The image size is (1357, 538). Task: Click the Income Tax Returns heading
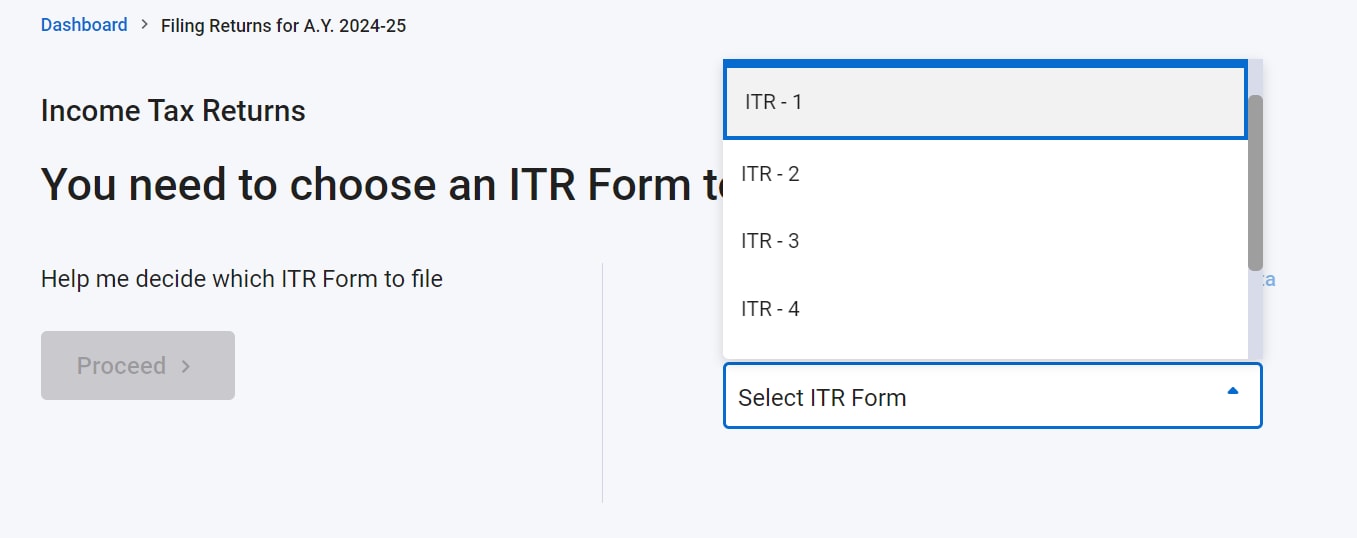click(173, 111)
